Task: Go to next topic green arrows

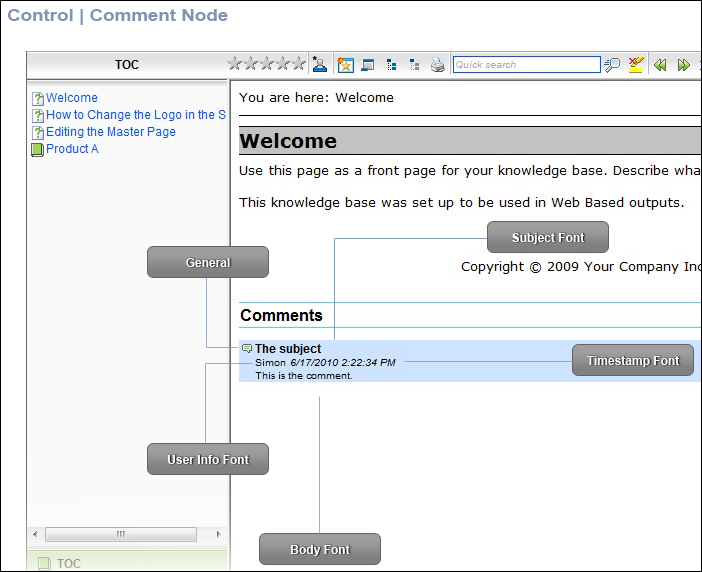Action: click(x=684, y=65)
